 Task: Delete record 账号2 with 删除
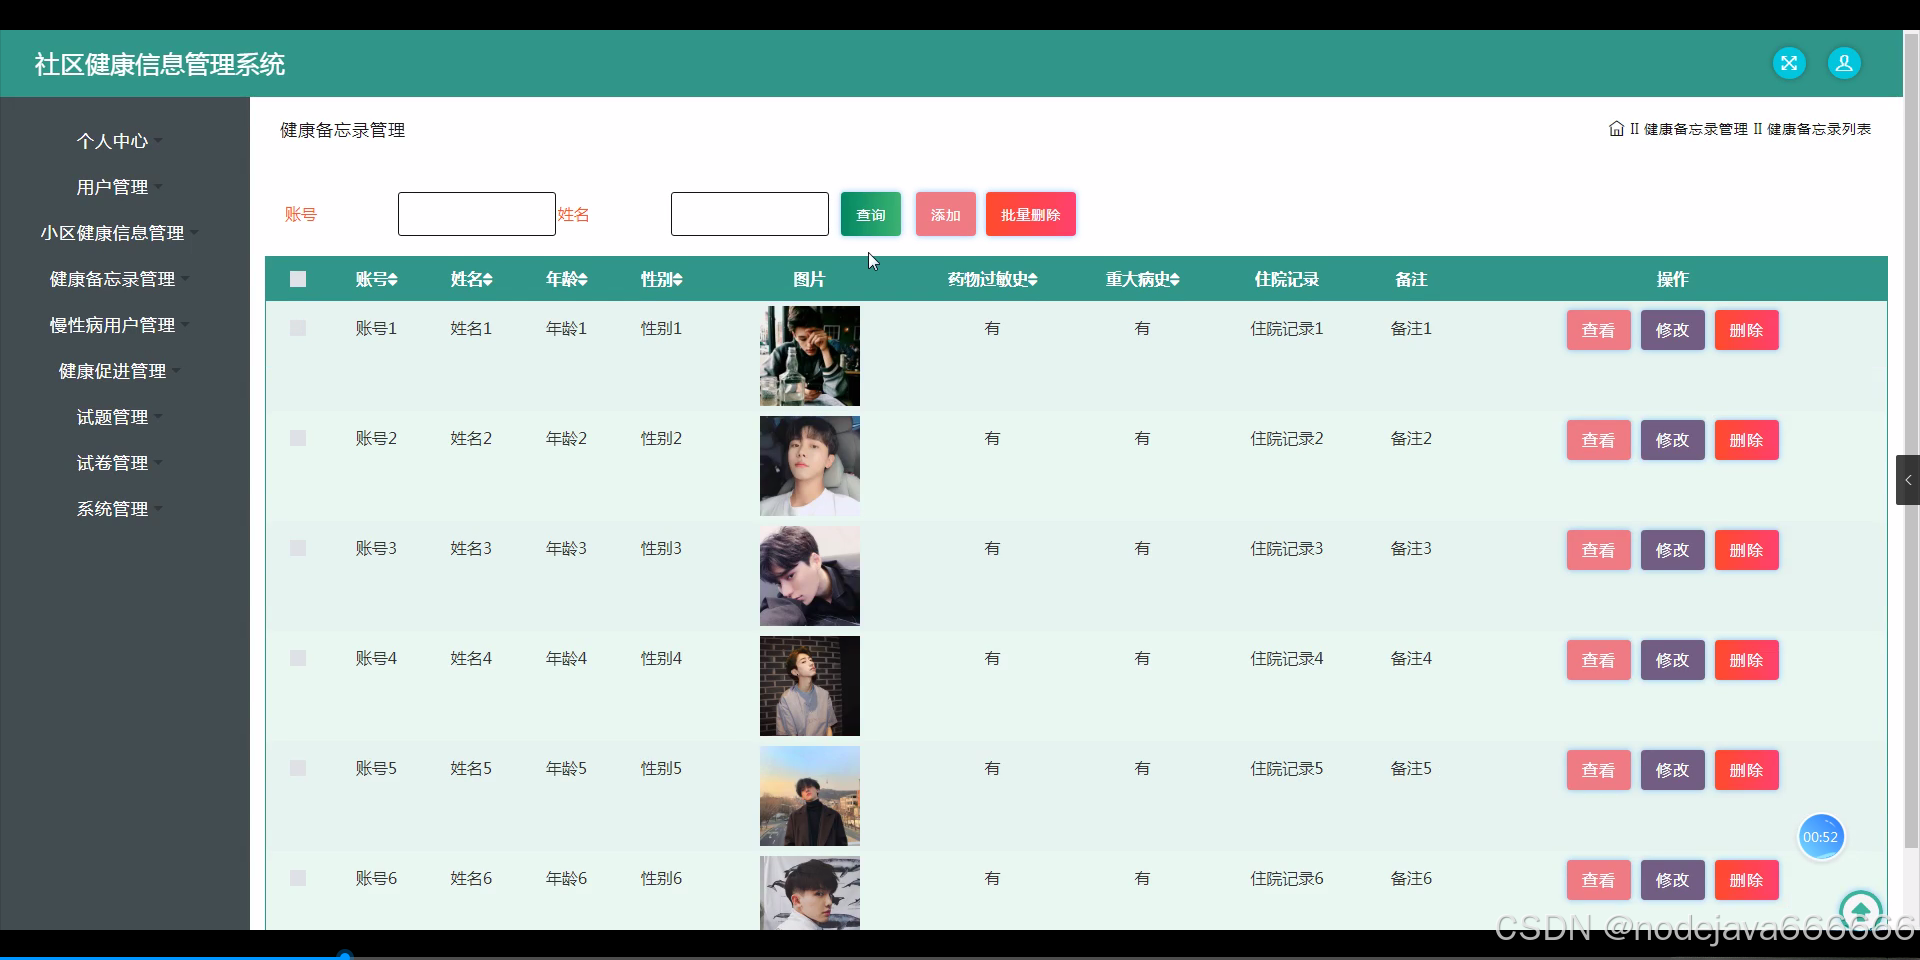coord(1747,440)
